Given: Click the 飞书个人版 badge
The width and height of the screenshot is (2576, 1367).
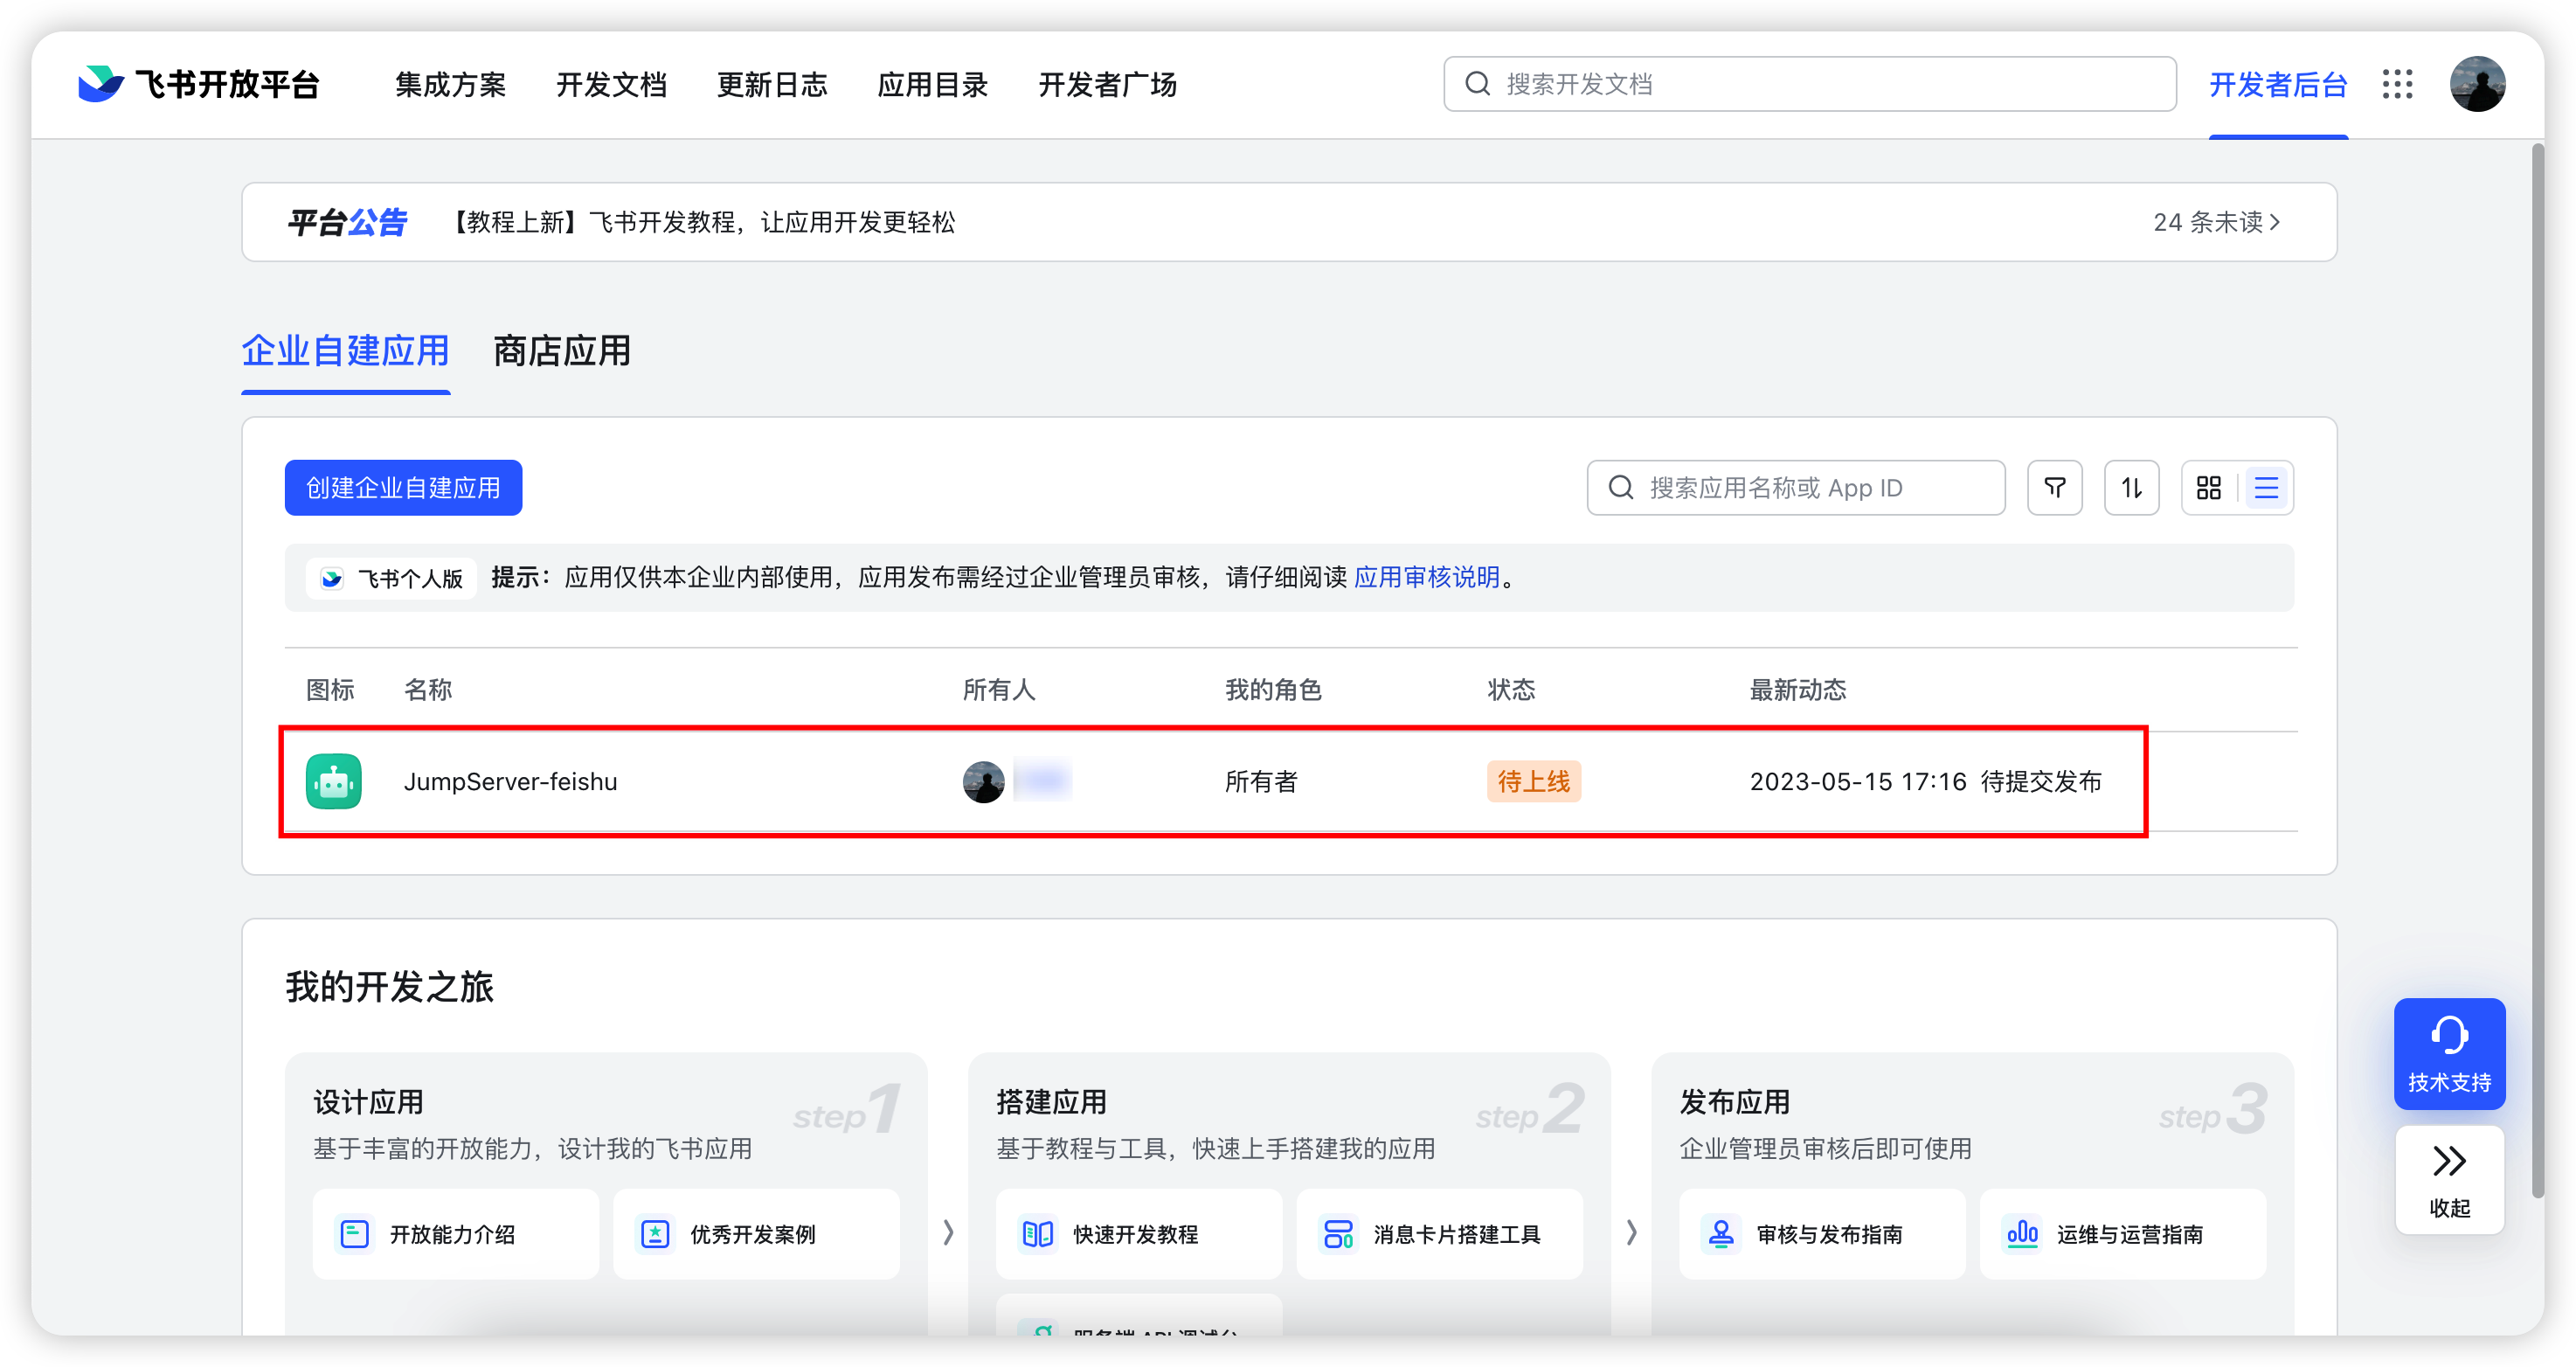Looking at the screenshot, I should [x=391, y=578].
